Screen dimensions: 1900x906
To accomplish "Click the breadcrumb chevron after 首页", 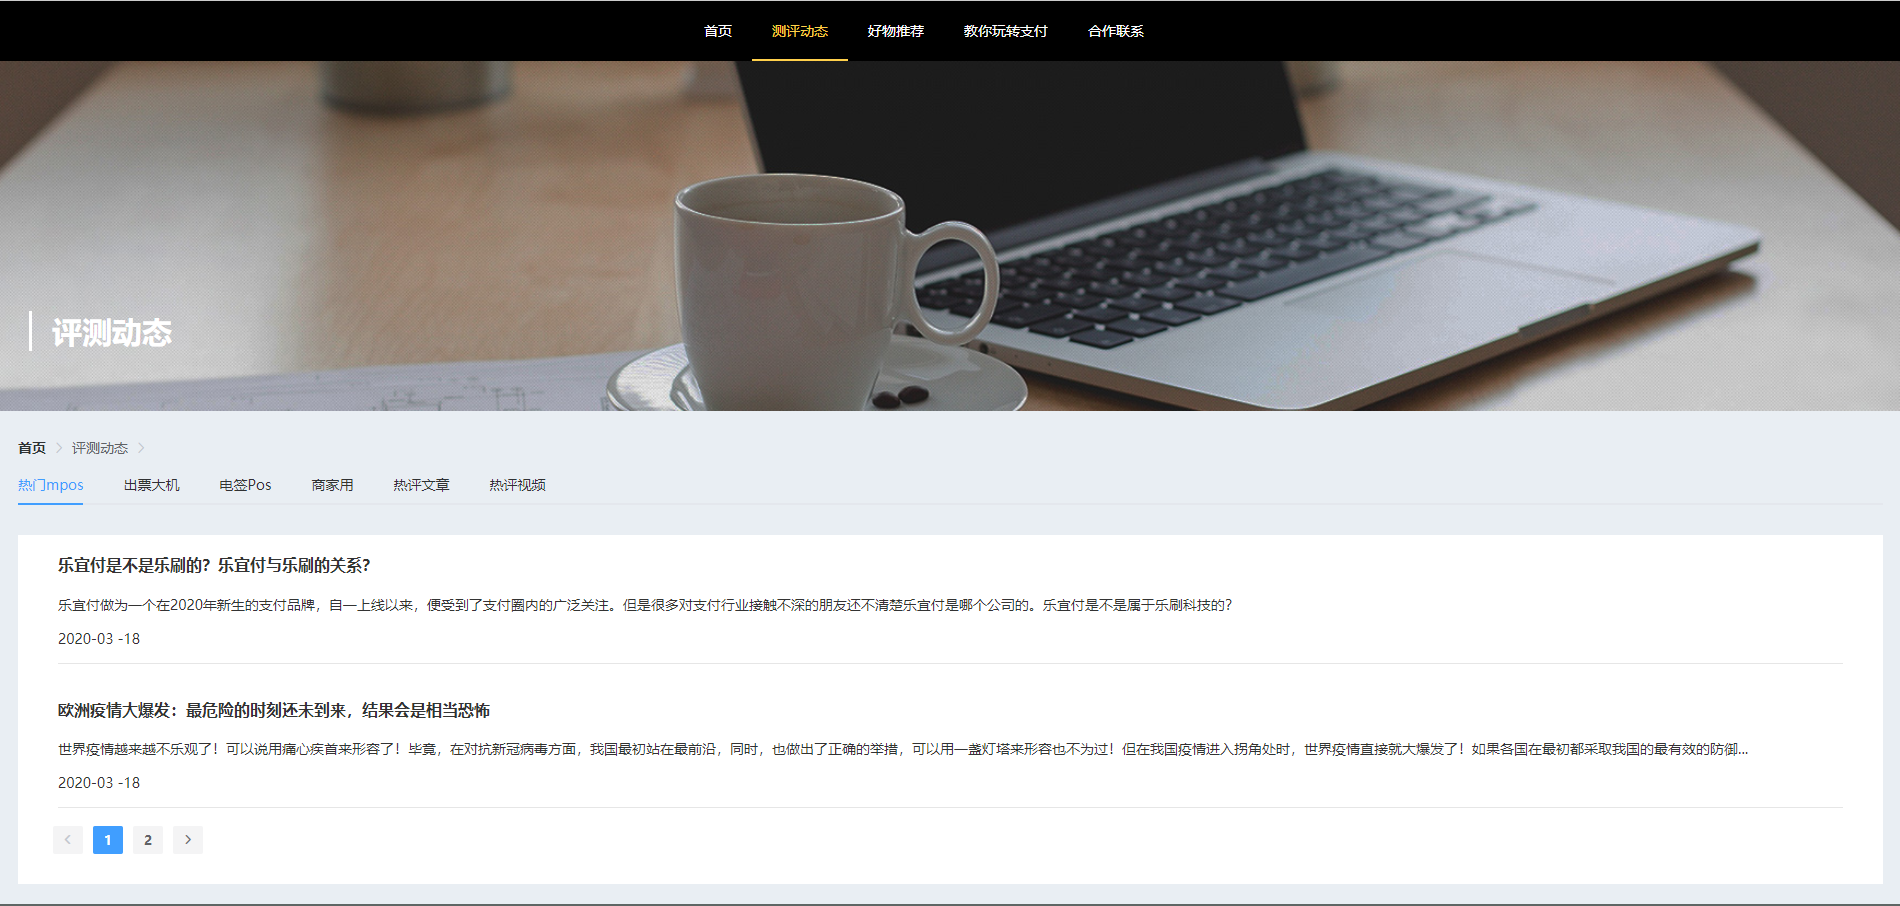I will click(x=59, y=448).
